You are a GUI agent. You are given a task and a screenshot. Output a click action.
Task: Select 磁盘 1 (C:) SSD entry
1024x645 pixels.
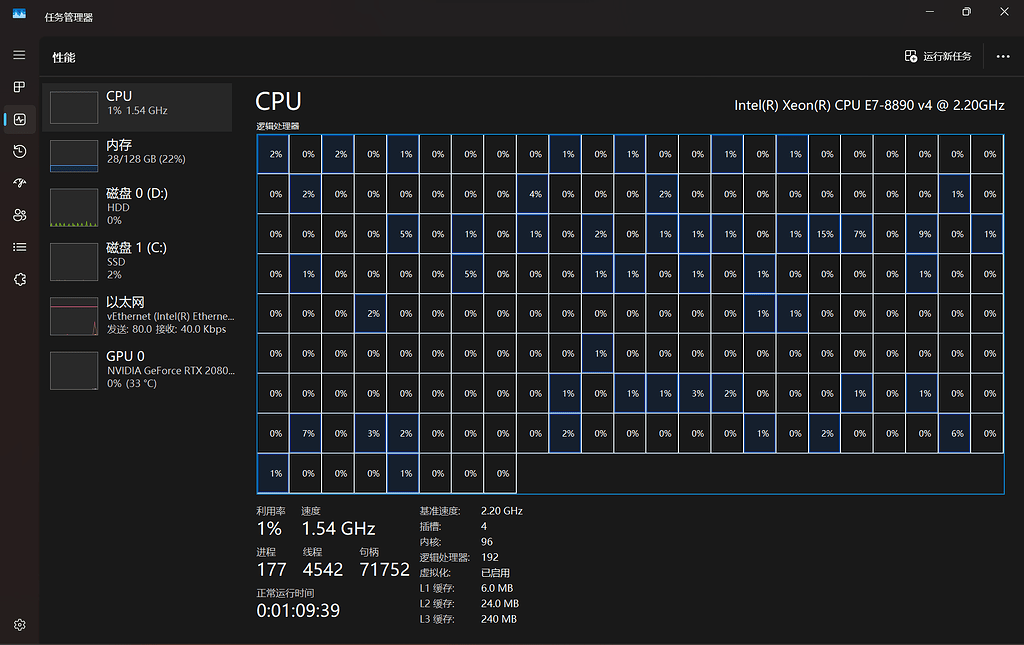(137, 261)
